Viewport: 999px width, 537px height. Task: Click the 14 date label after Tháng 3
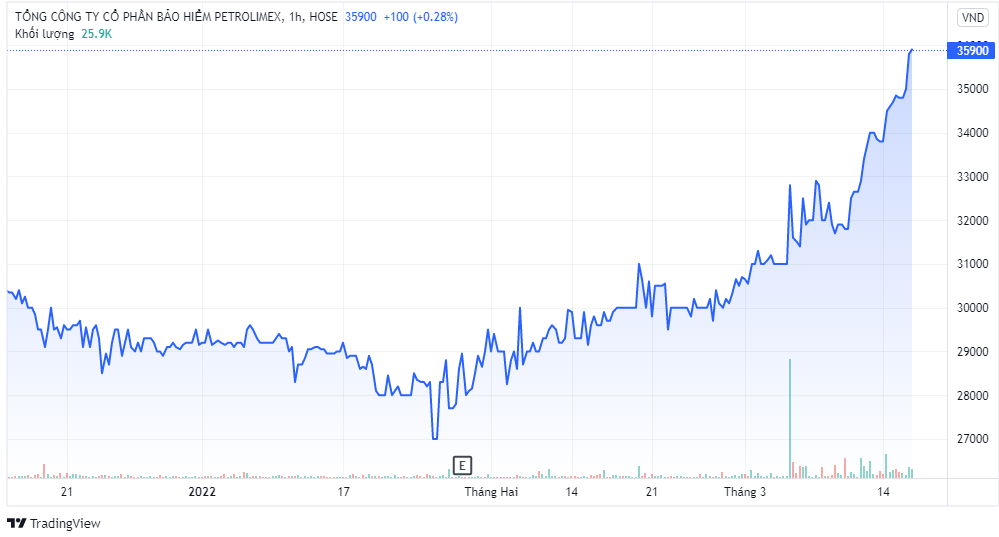[x=883, y=492]
